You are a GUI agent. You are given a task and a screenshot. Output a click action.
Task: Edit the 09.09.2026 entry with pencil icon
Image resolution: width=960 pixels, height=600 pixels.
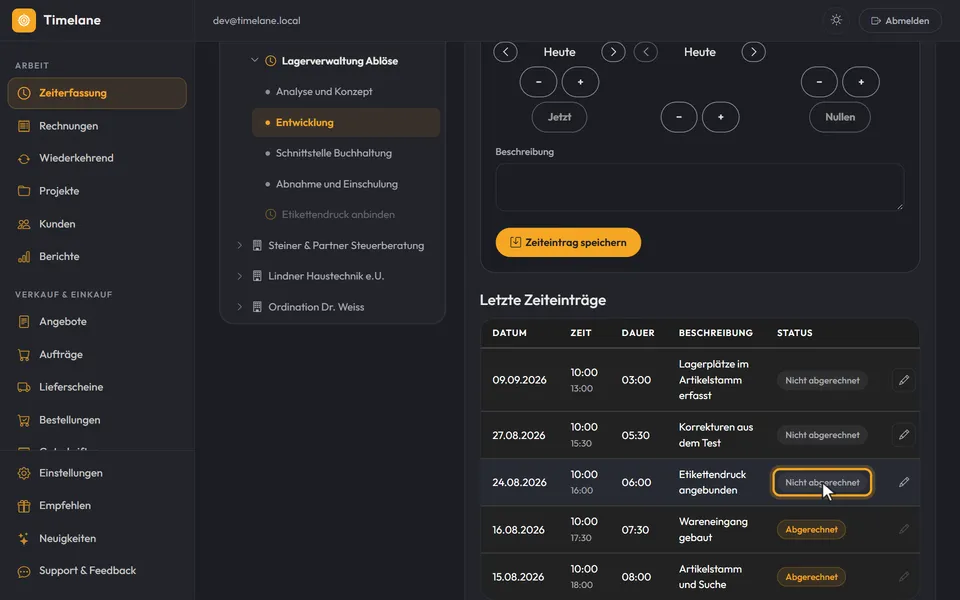coord(904,380)
